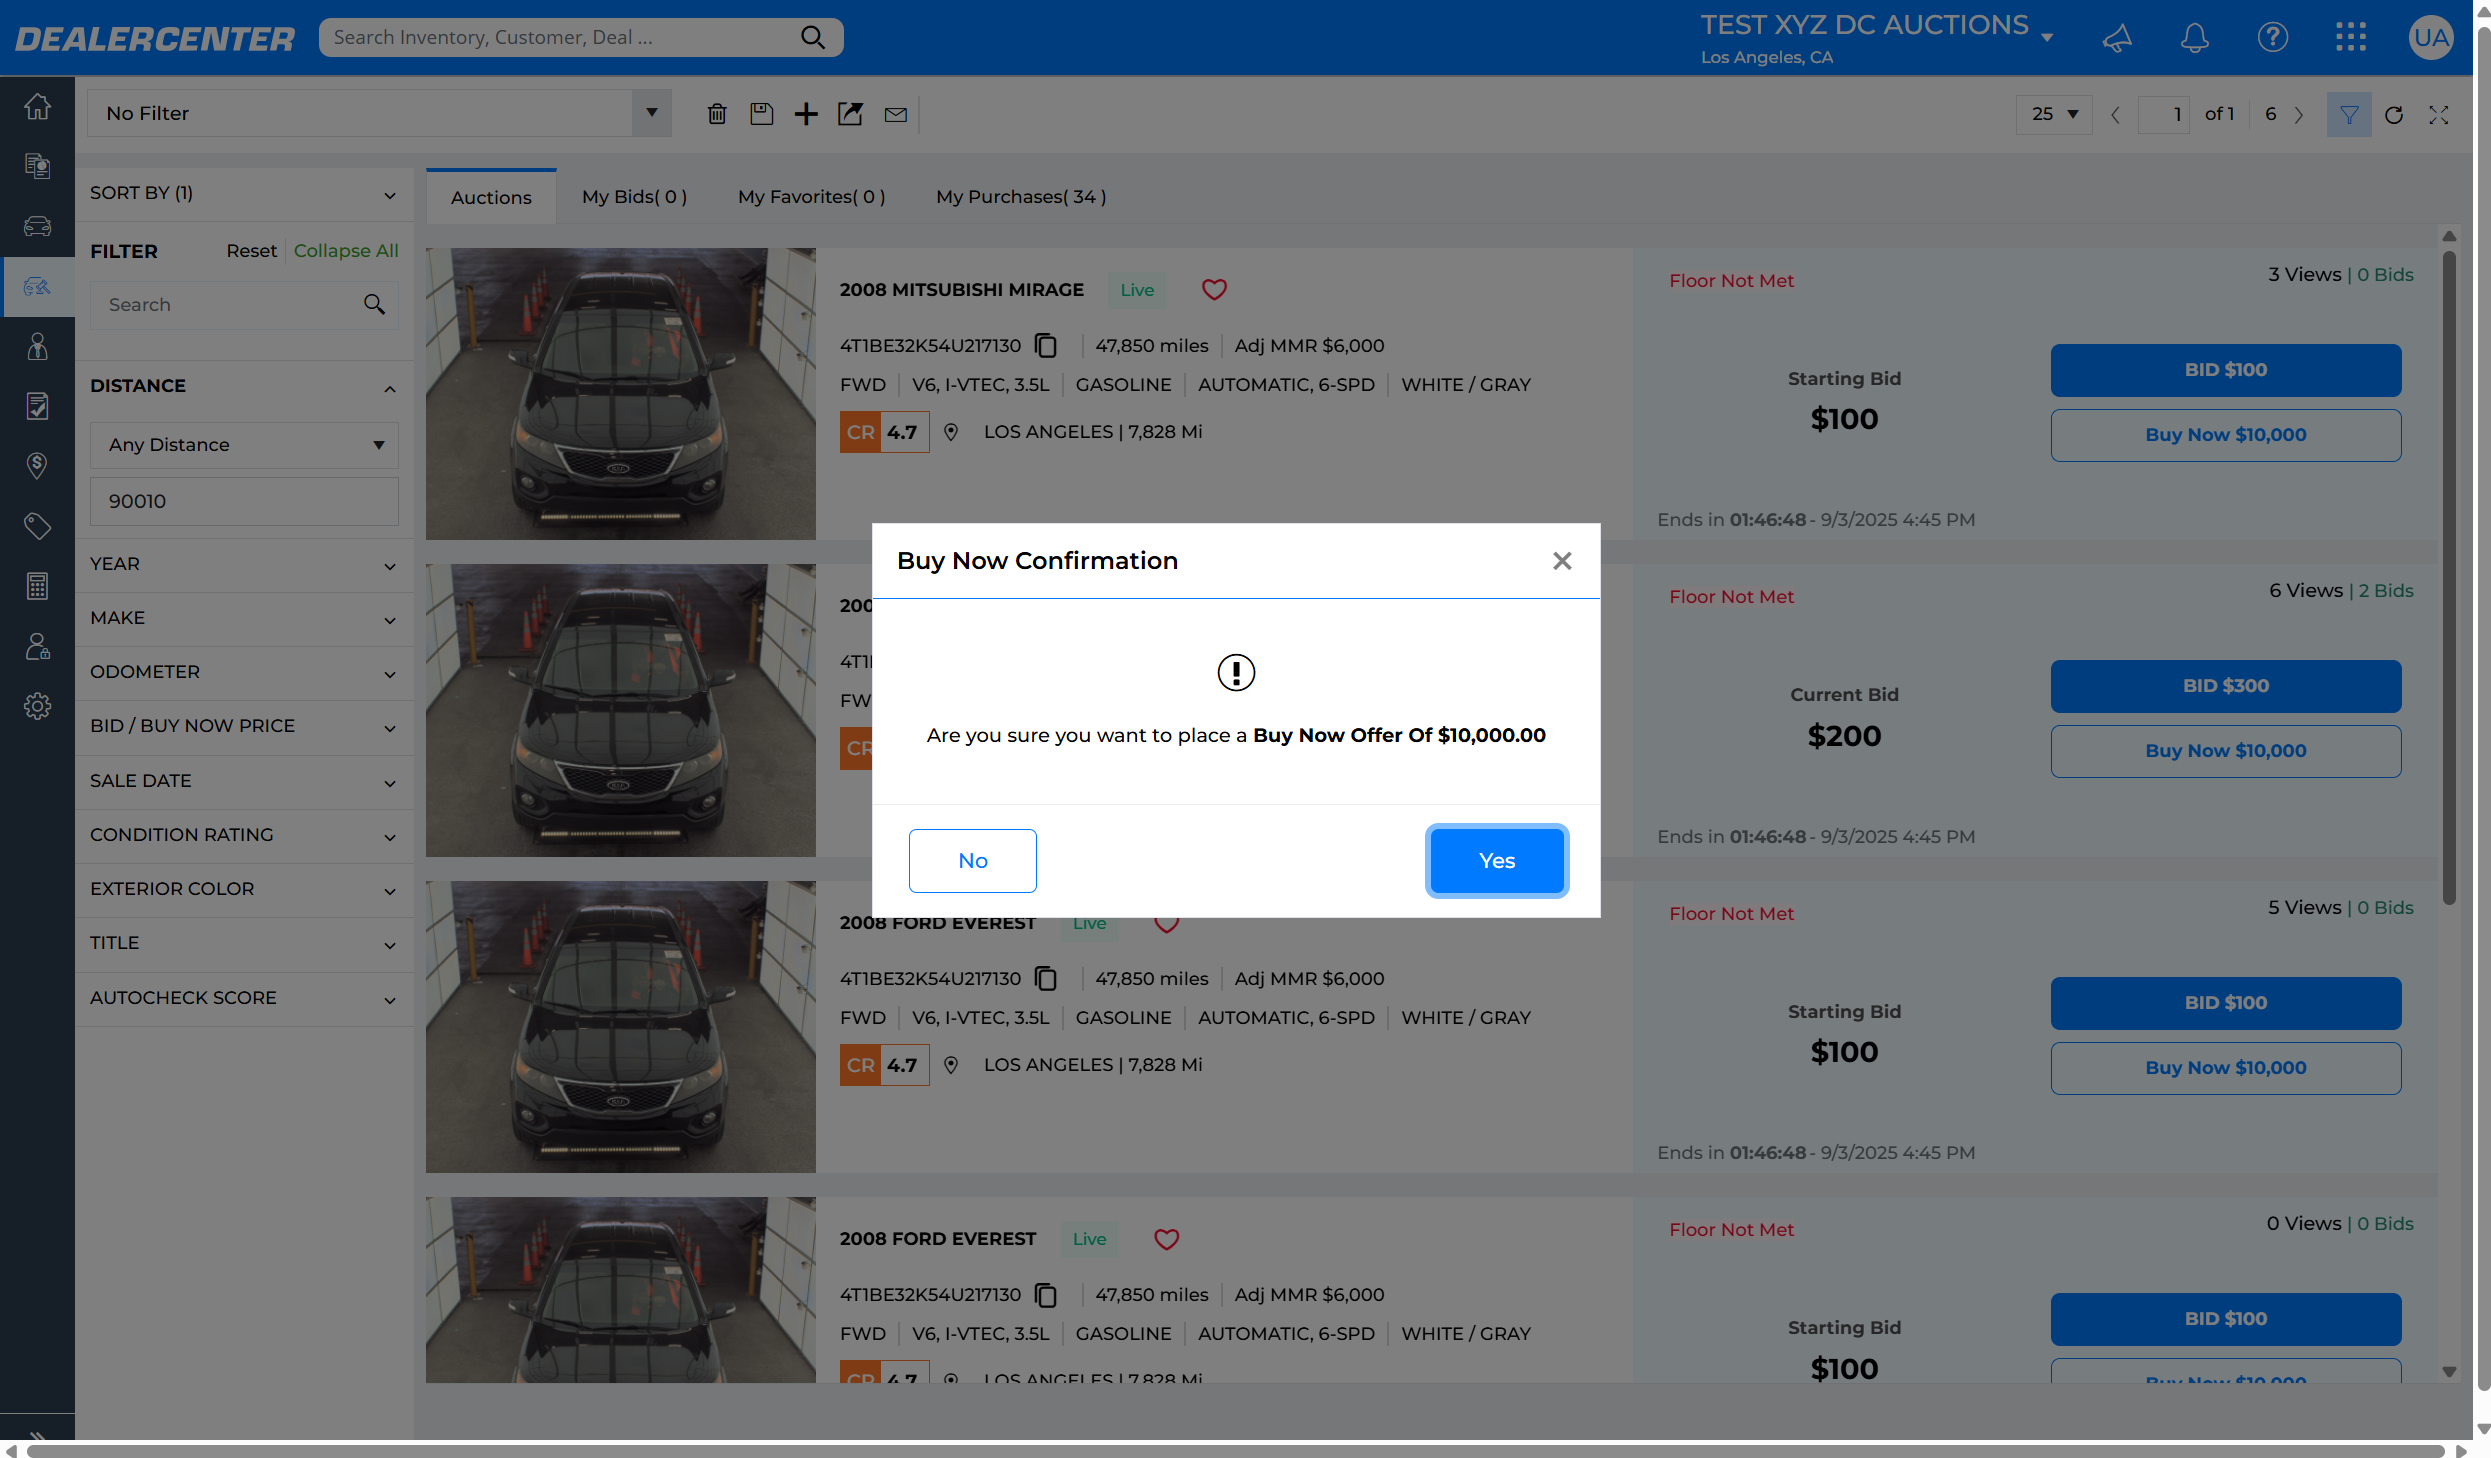2491x1458 pixels.
Task: Open the help question mark icon
Action: tap(2272, 38)
